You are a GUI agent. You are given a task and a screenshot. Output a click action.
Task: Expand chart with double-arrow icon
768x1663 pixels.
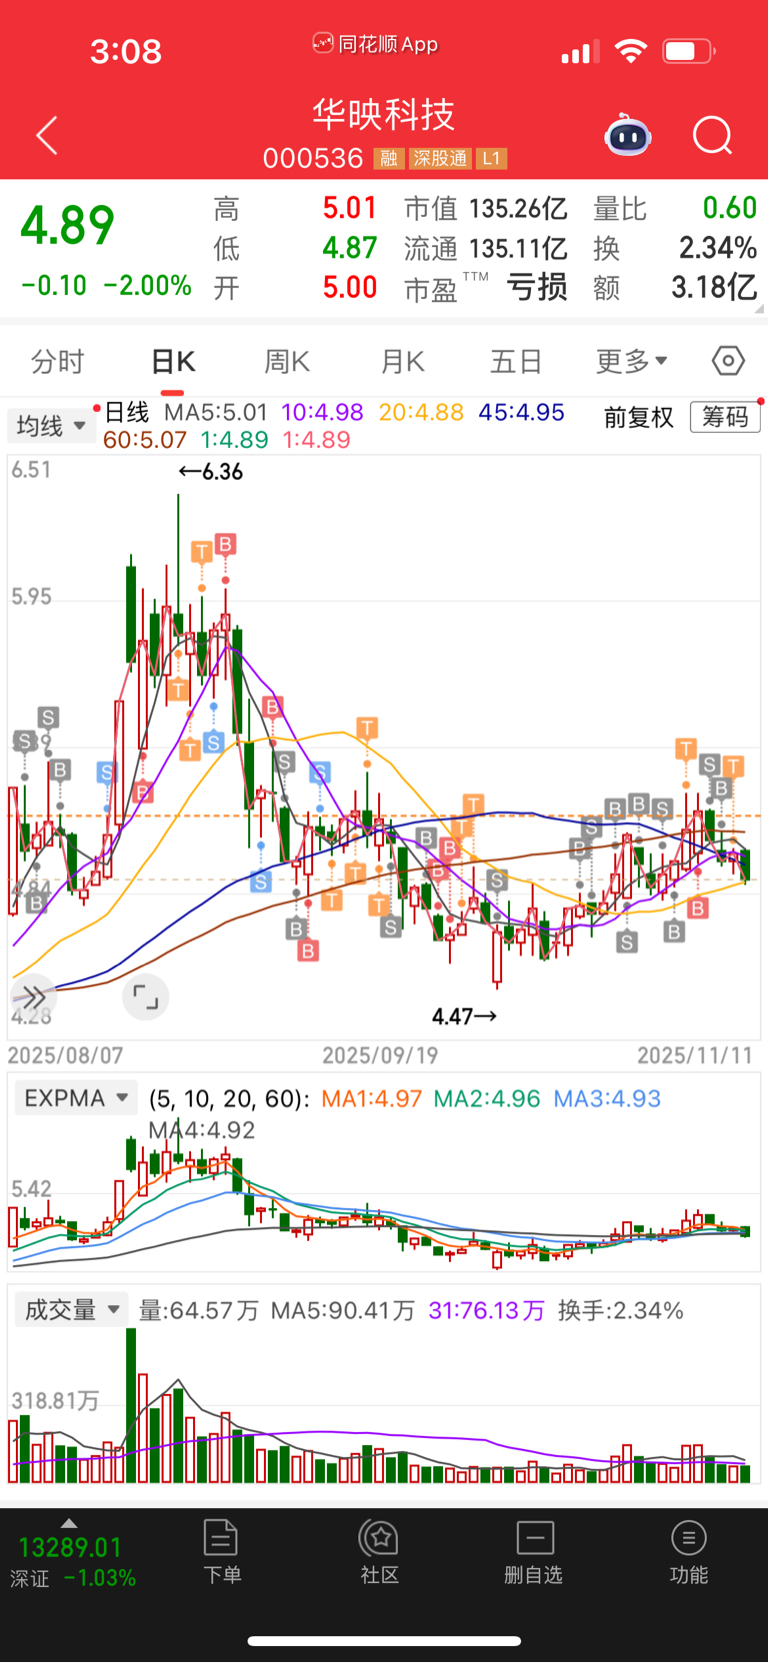pos(34,996)
